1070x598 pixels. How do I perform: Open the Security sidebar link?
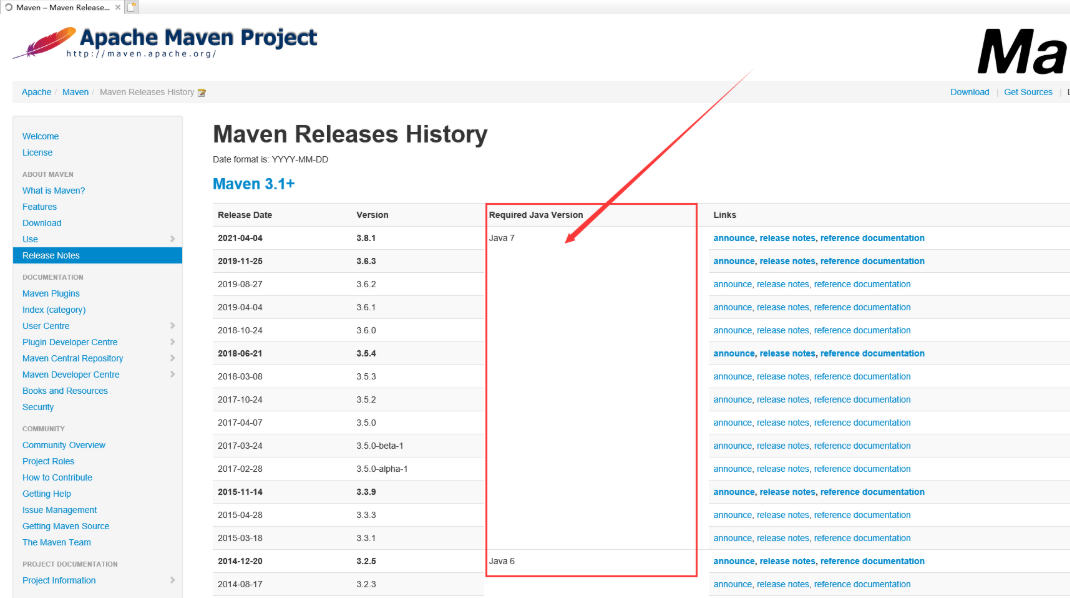(38, 407)
